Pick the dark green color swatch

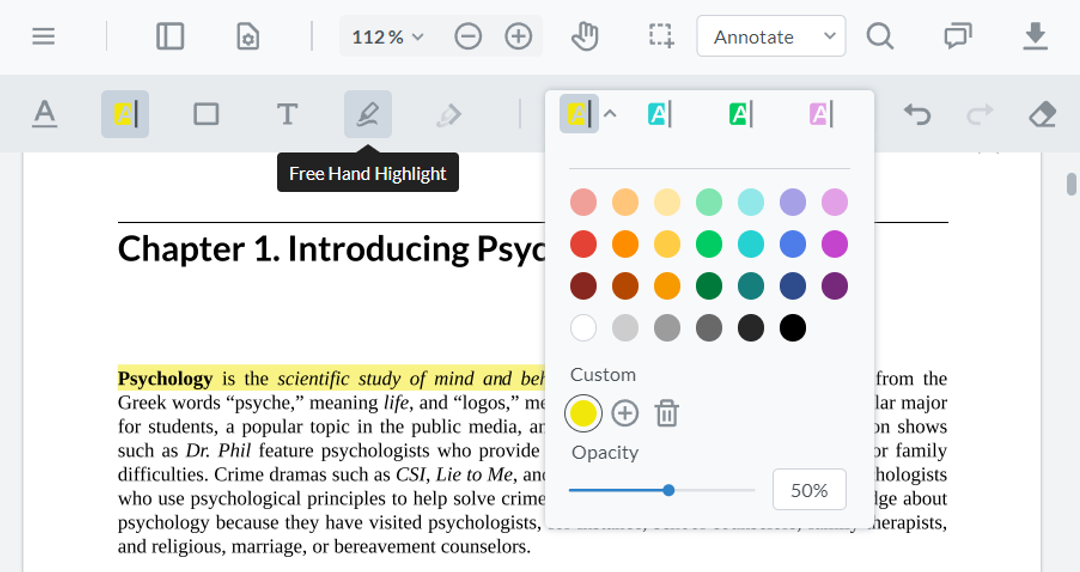point(709,286)
